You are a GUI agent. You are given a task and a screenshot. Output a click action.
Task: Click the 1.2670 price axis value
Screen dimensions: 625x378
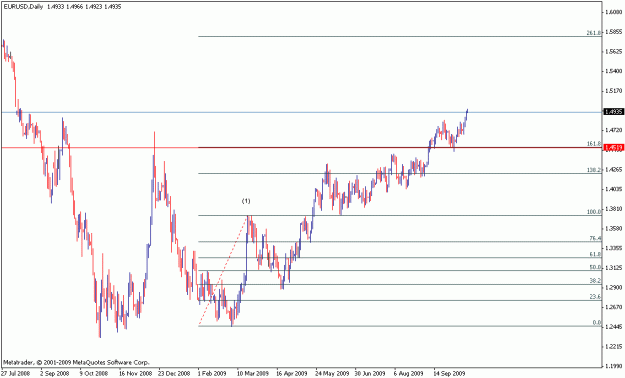pyautogui.click(x=614, y=307)
